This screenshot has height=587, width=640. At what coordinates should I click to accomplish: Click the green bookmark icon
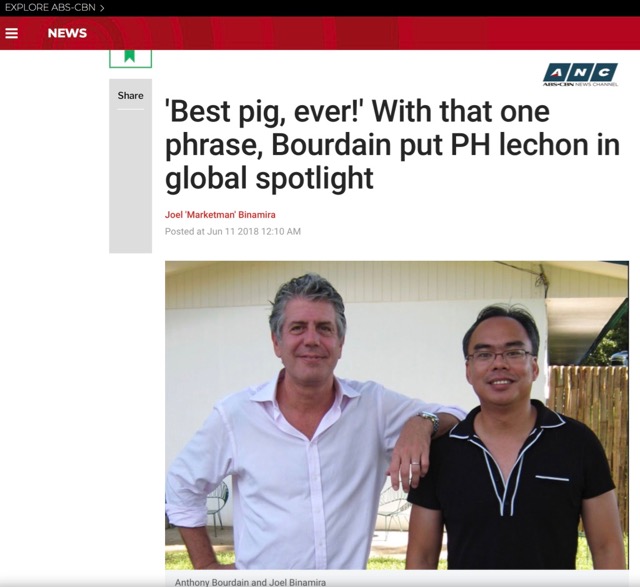130,57
